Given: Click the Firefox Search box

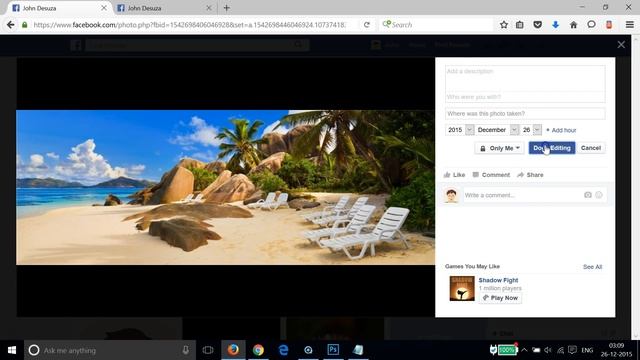Looking at the screenshot, I should tap(436, 25).
